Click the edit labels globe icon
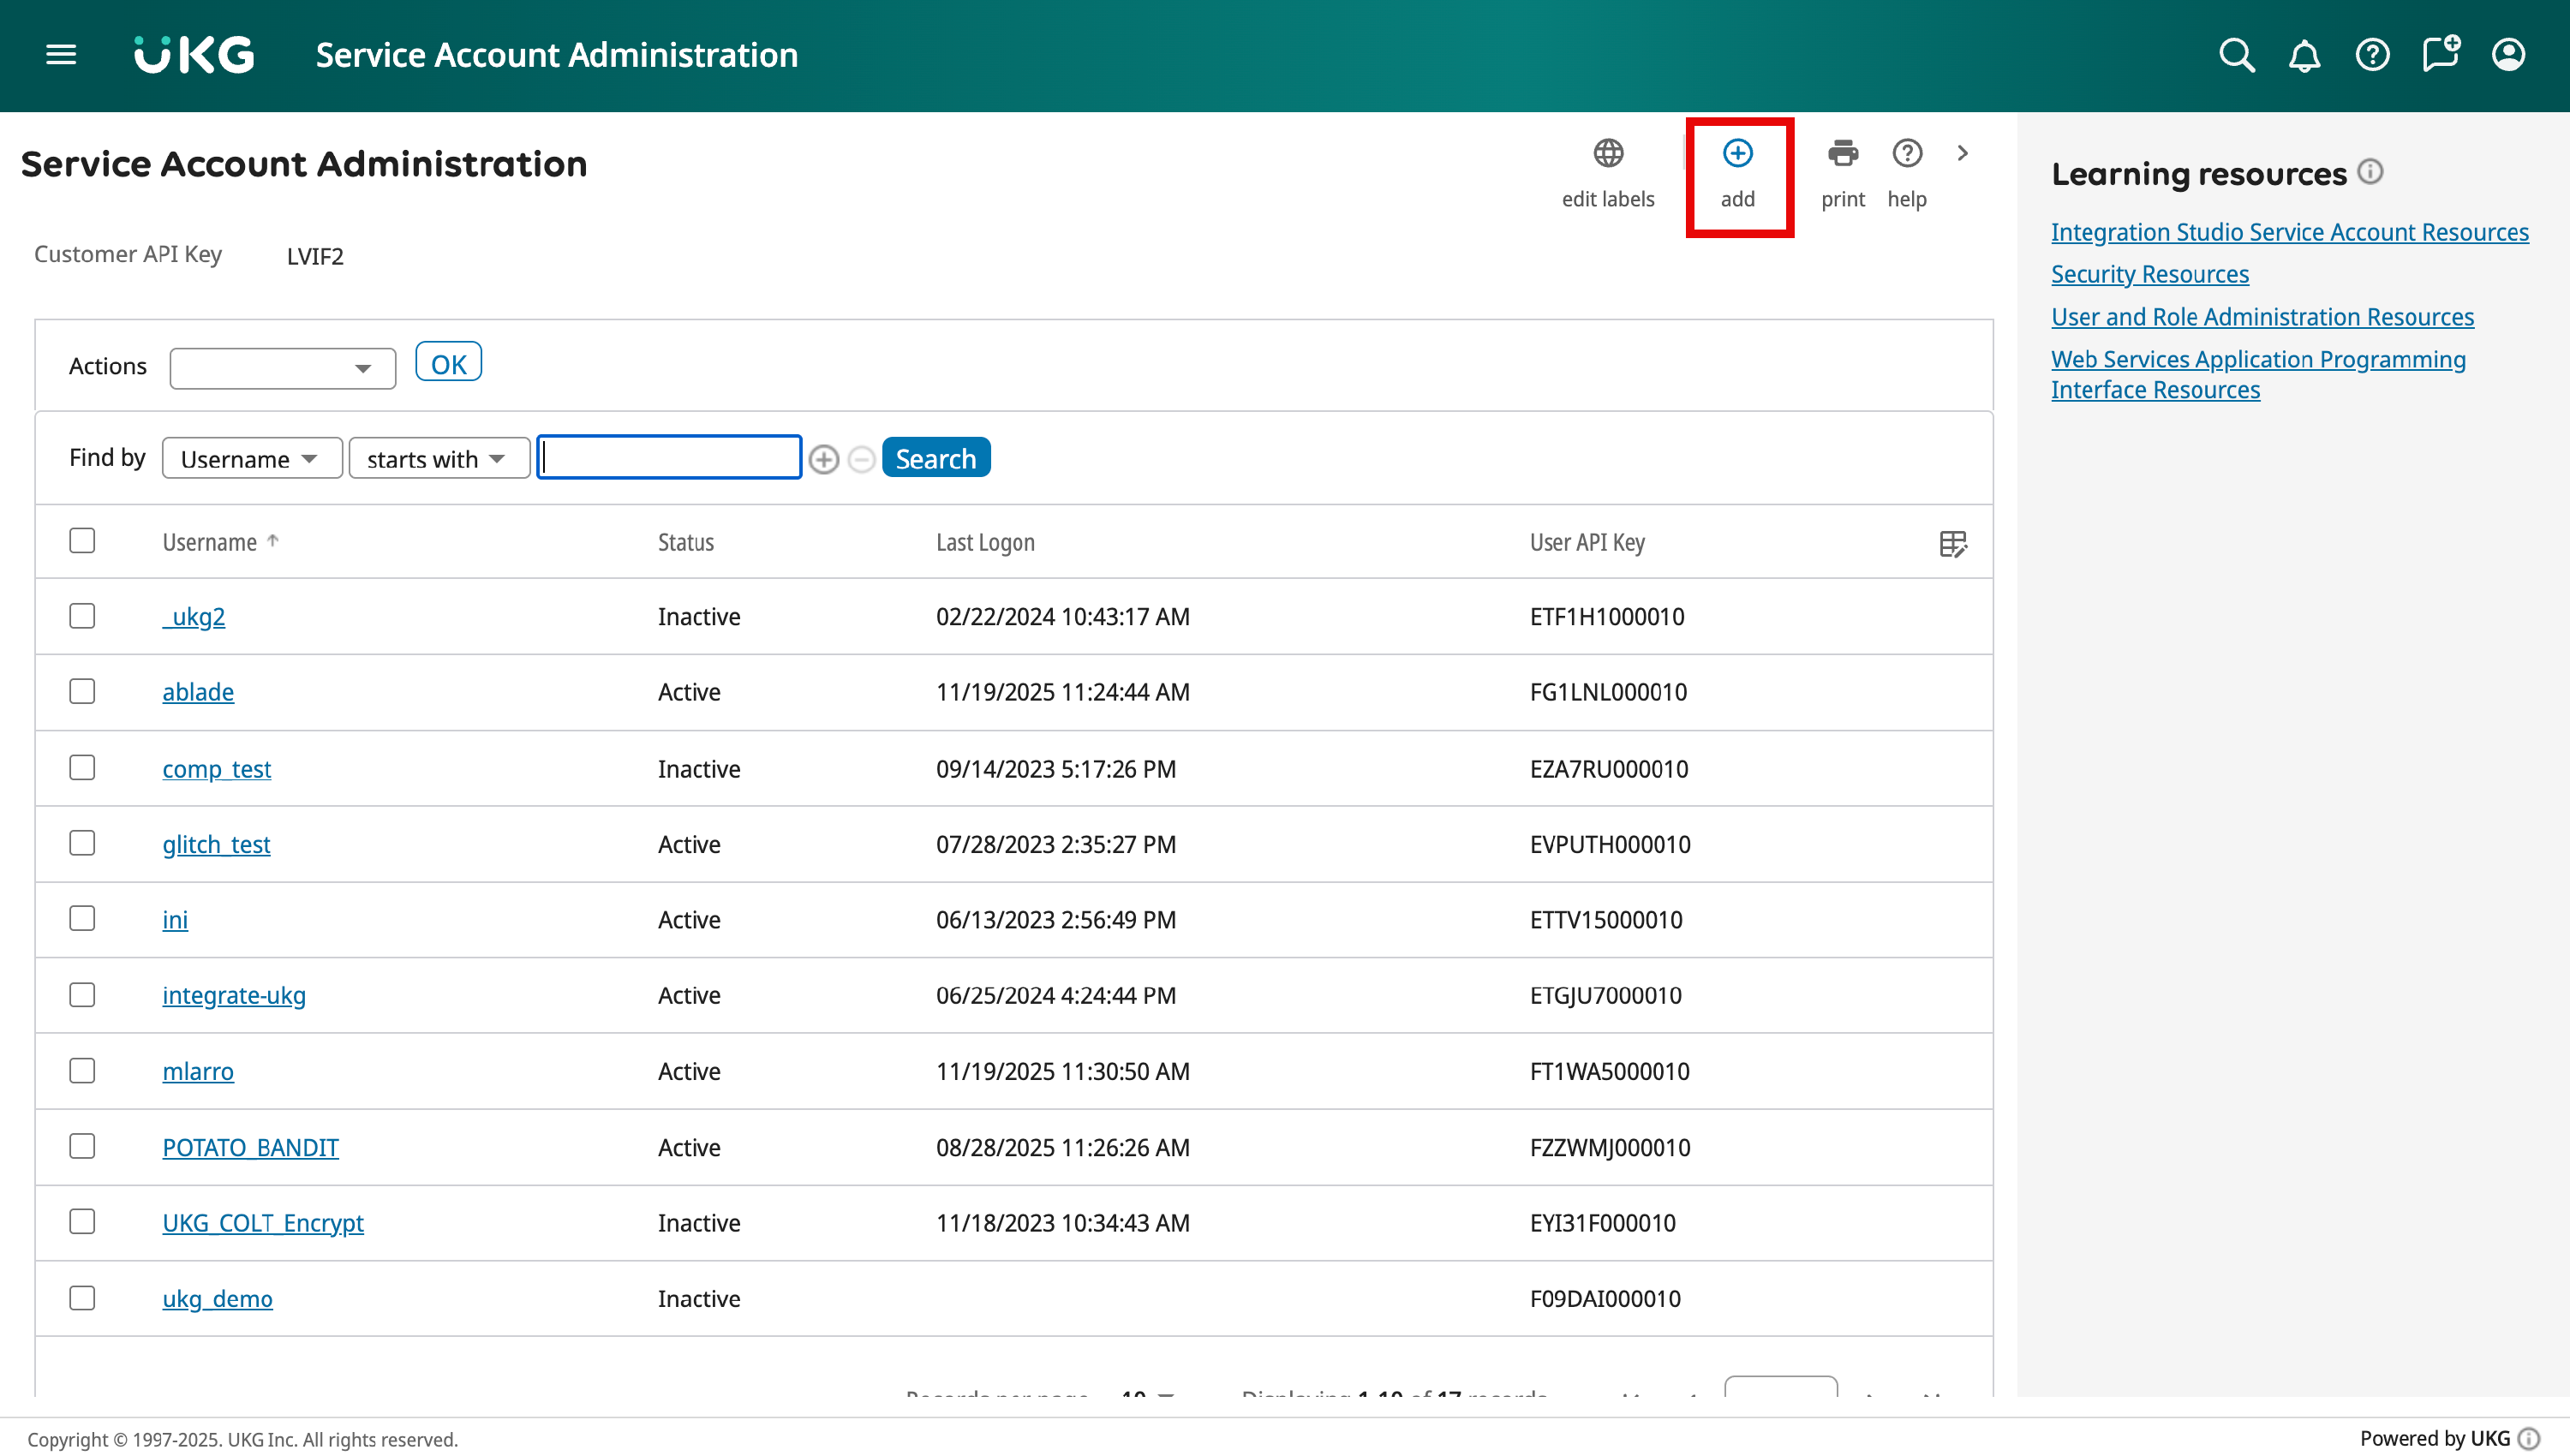This screenshot has height=1456, width=2570. point(1607,154)
